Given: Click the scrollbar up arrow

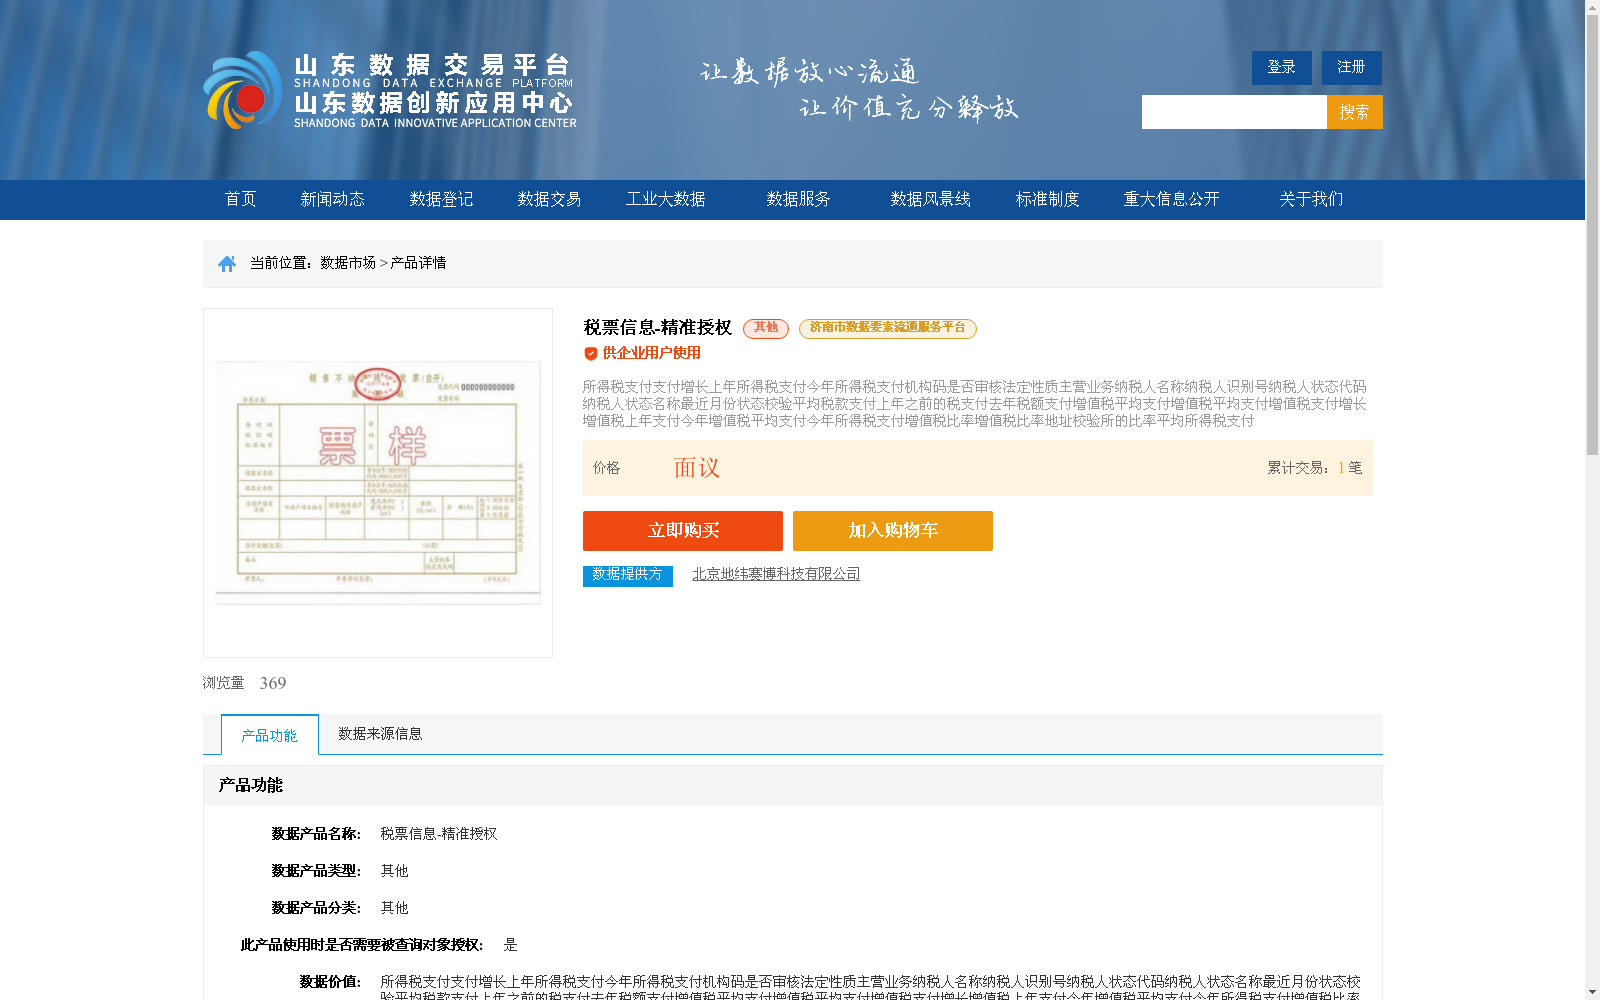Looking at the screenshot, I should (1592, 8).
